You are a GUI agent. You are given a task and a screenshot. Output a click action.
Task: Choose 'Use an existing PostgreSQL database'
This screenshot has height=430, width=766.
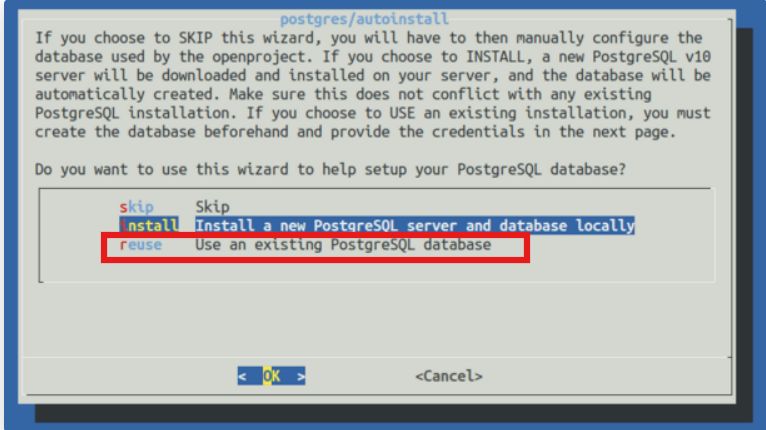click(342, 245)
